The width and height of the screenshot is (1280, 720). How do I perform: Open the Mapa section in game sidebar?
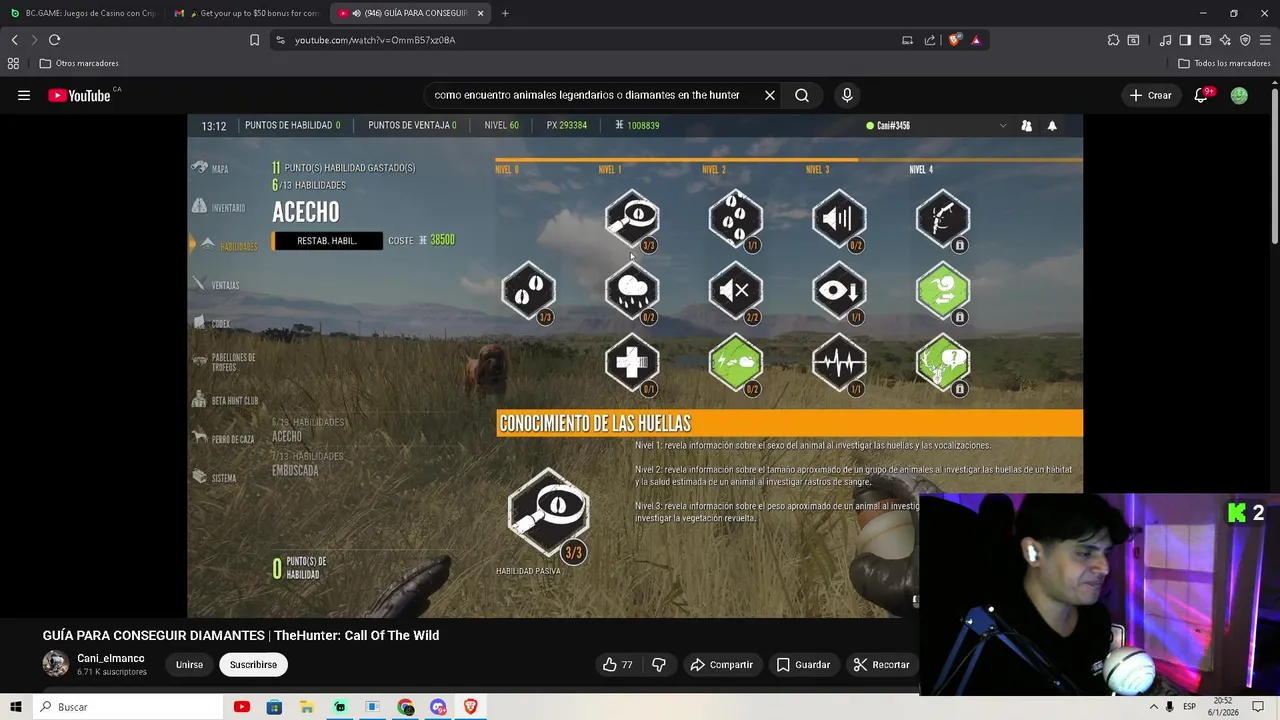pos(211,168)
